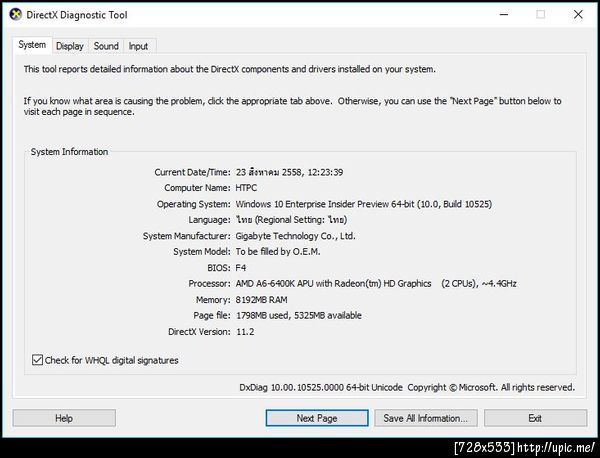Click the BIOS value F4

click(241, 268)
